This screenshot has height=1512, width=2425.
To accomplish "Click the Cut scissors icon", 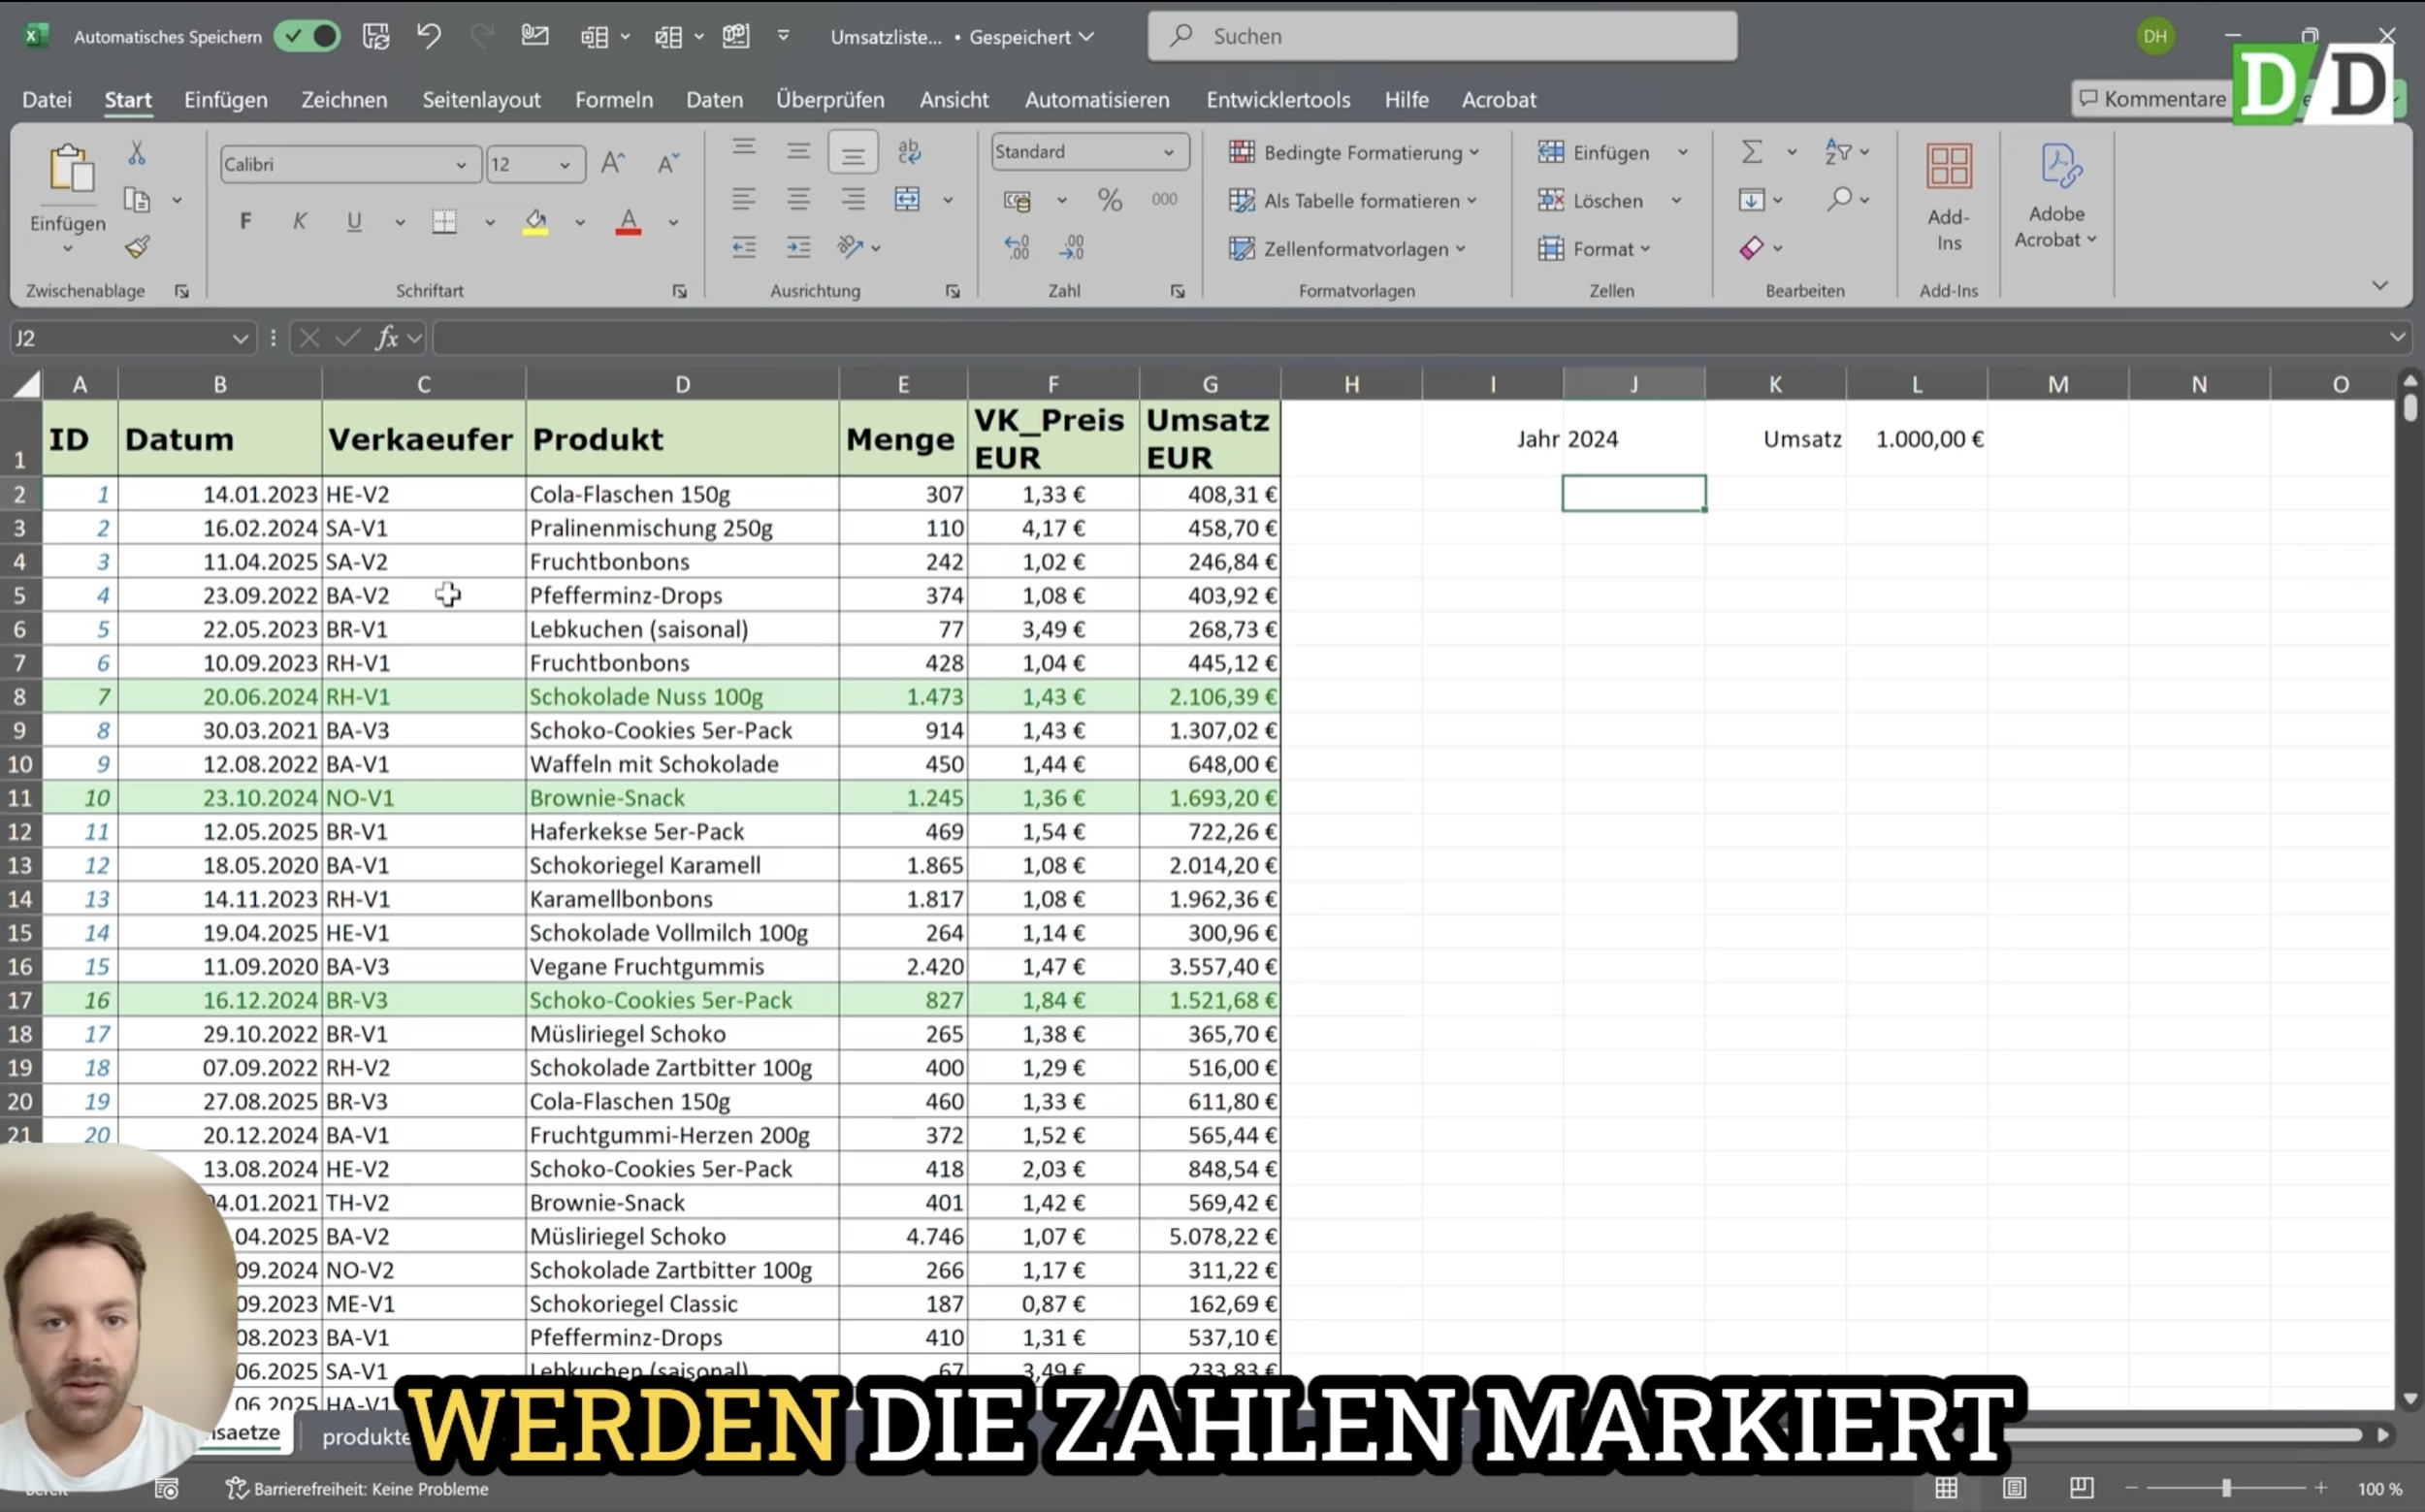I will coord(137,153).
